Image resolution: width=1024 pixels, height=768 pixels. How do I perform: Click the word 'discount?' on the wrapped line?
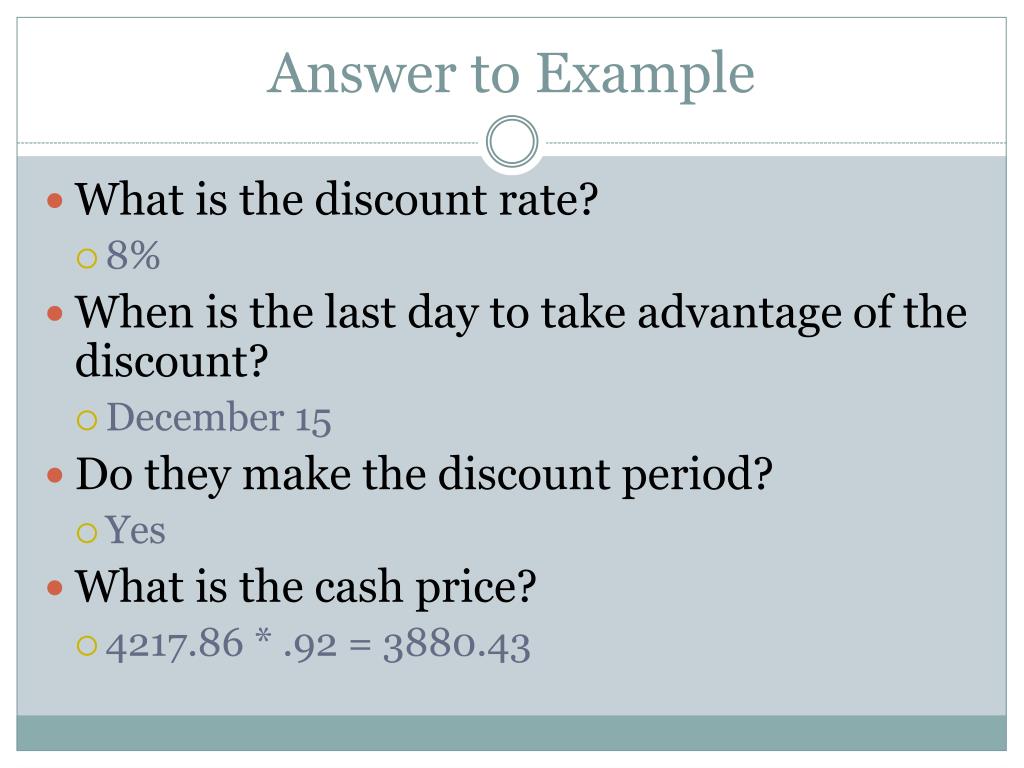tap(172, 360)
